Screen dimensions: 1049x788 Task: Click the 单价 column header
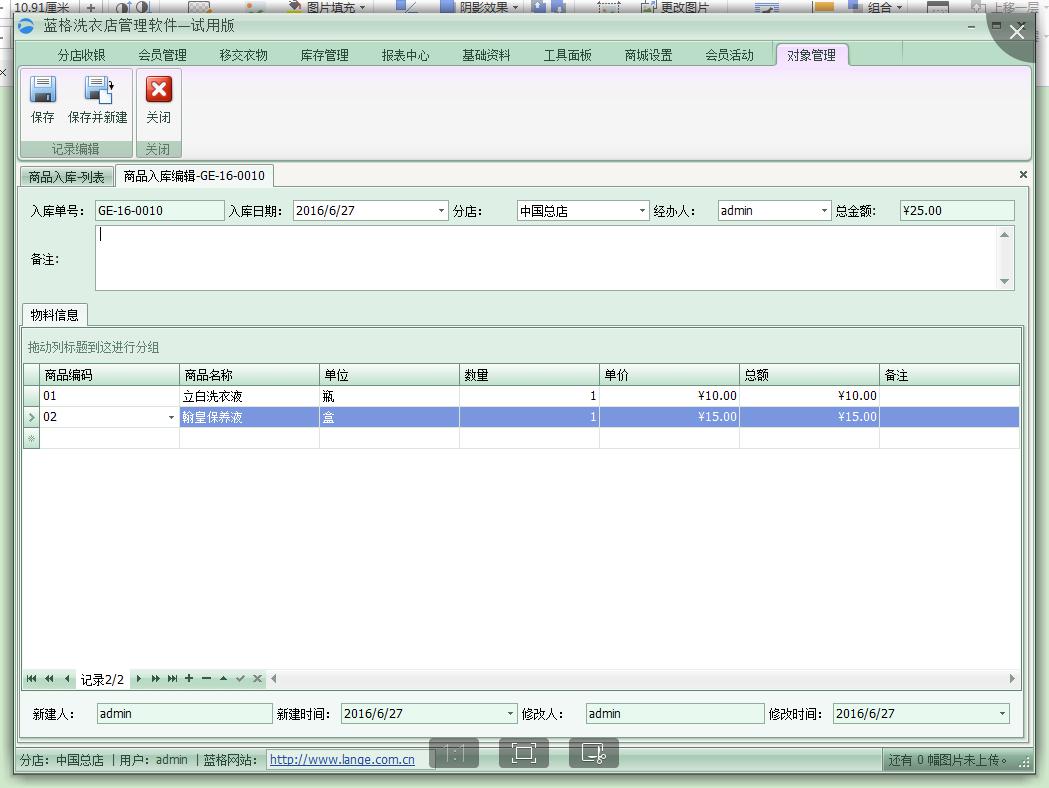[669, 375]
